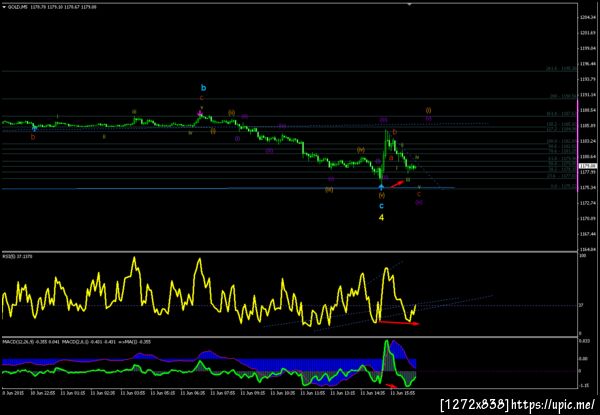Select the yellow 4 wave label
Image resolution: width=600 pixels, height=415 pixels.
[x=381, y=217]
